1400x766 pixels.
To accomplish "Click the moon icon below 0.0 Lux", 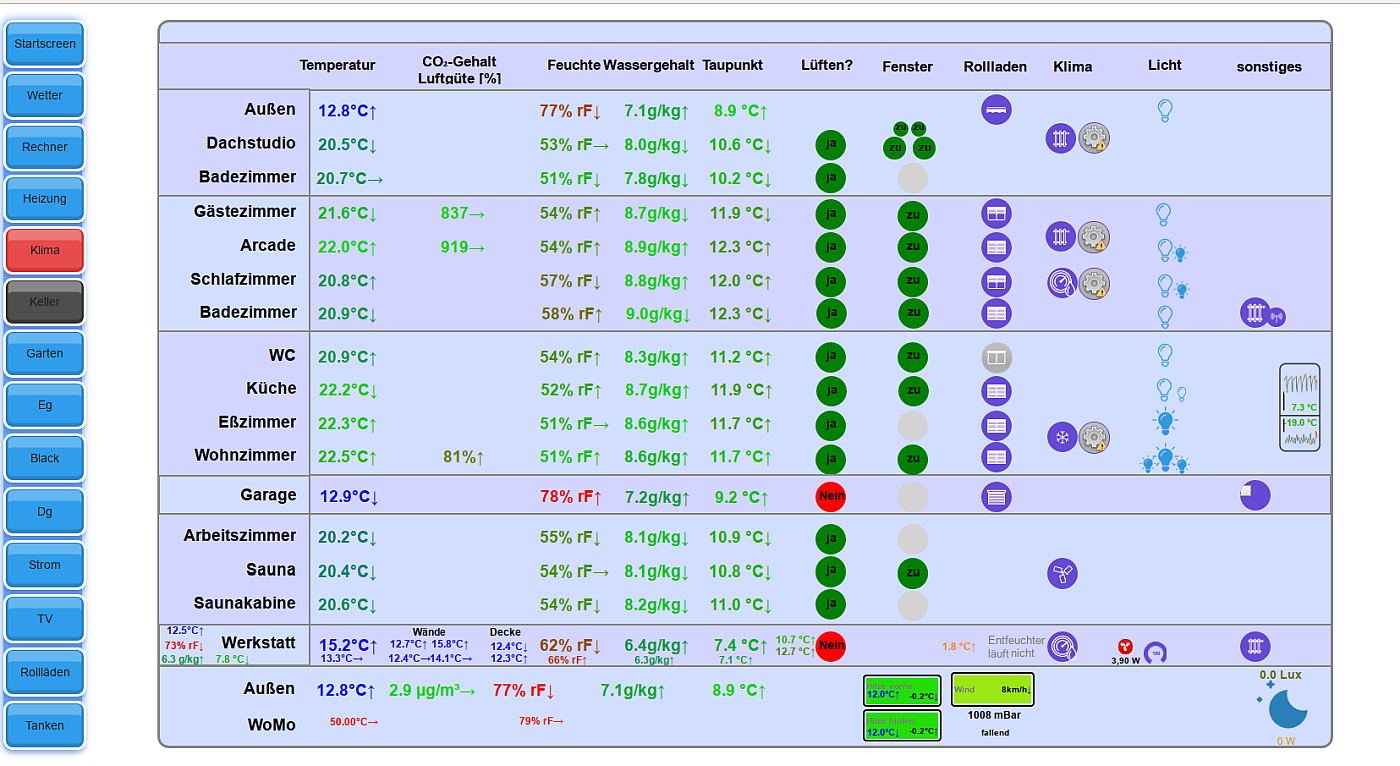I will (1288, 710).
